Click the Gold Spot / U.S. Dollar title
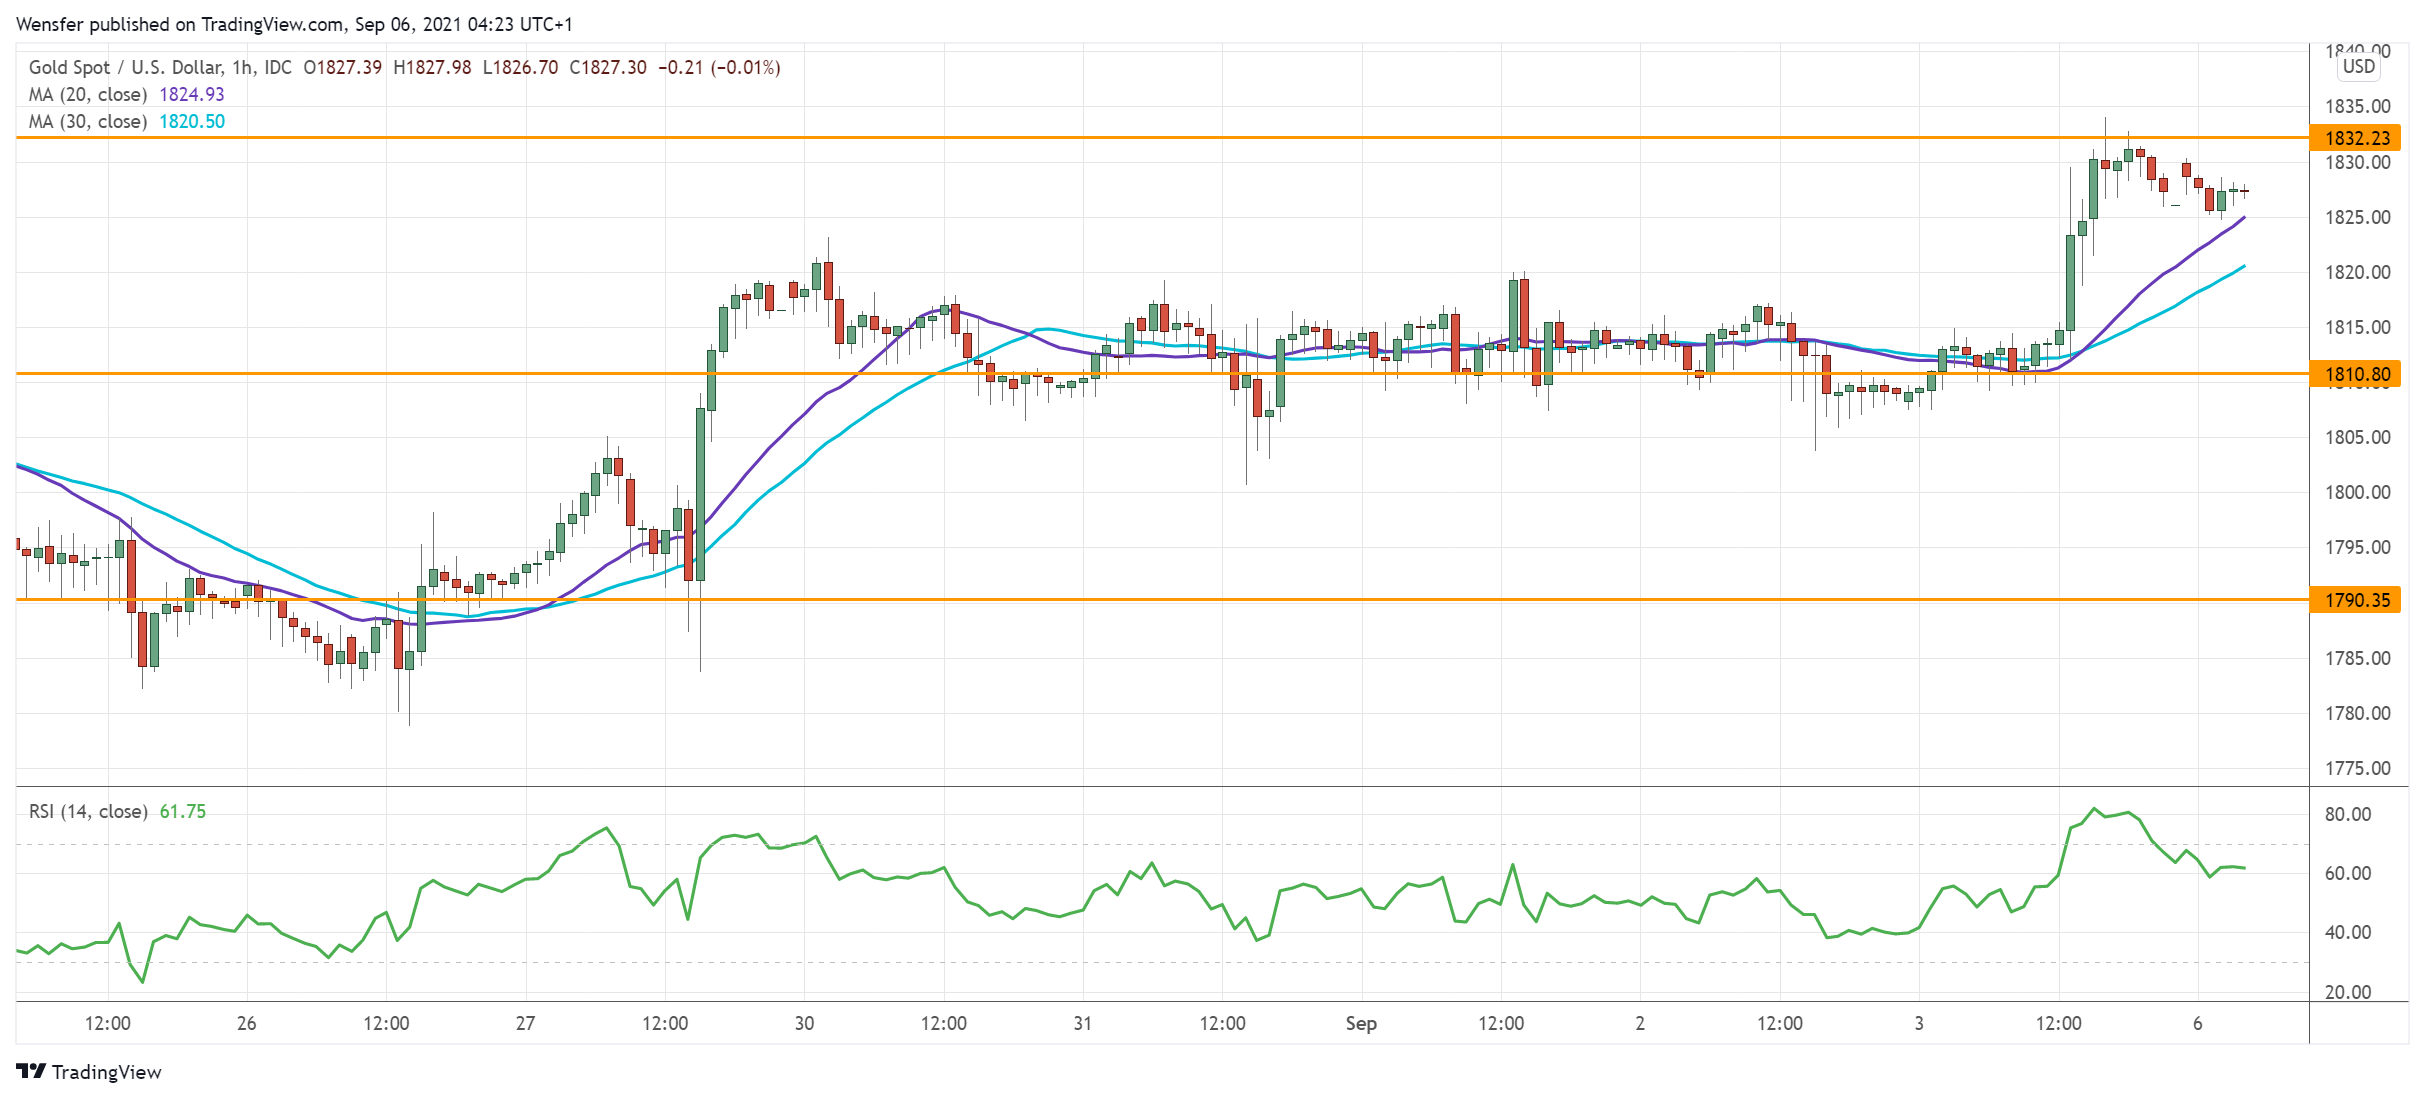This screenshot has height=1099, width=2425. pos(125,67)
